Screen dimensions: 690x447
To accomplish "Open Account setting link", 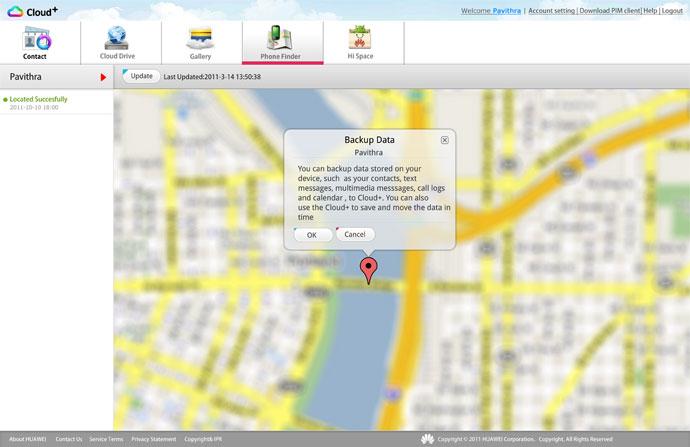I will click(551, 11).
